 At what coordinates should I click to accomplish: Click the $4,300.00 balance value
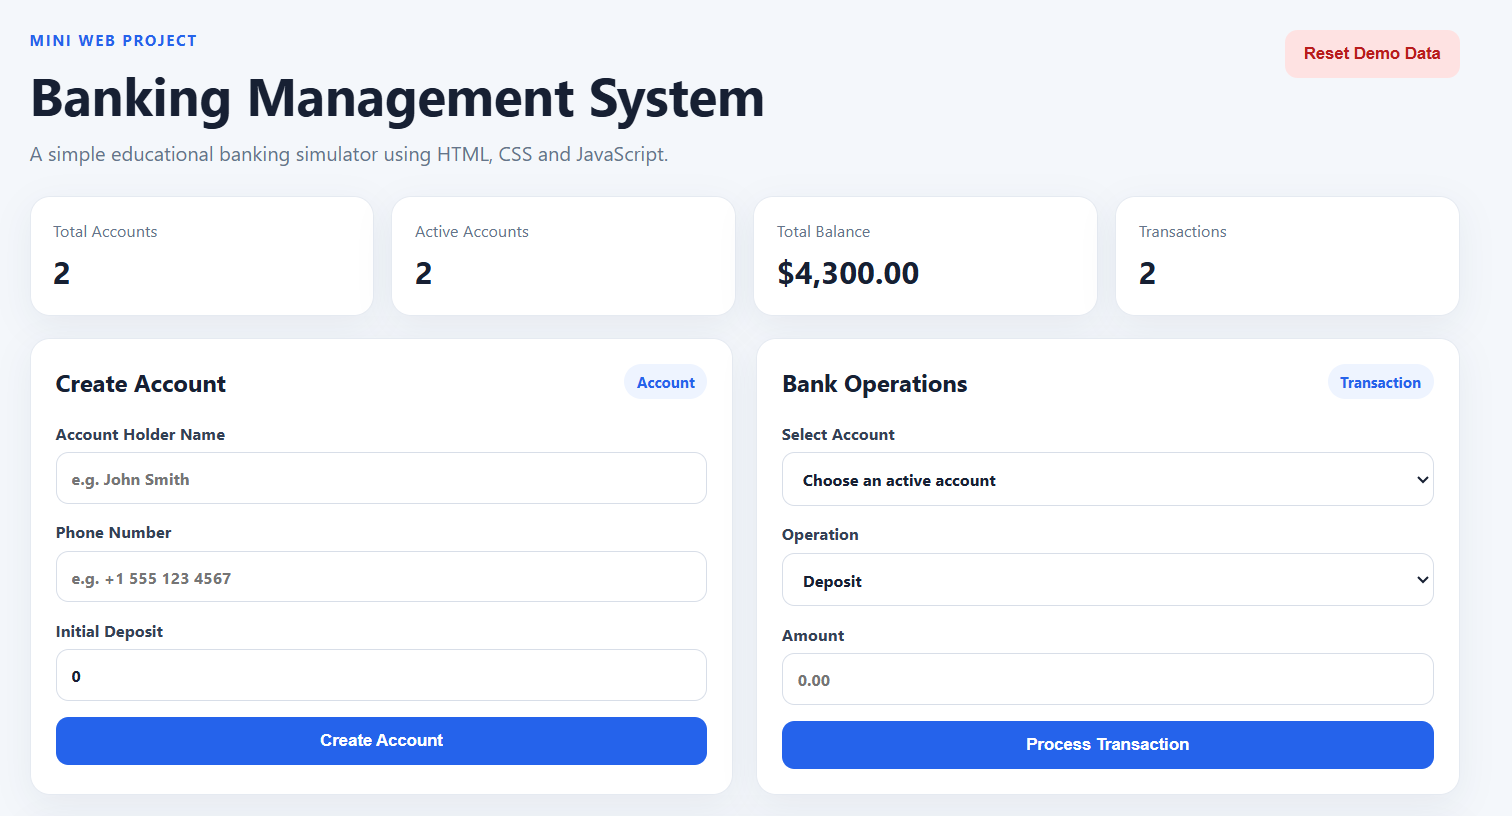(848, 273)
